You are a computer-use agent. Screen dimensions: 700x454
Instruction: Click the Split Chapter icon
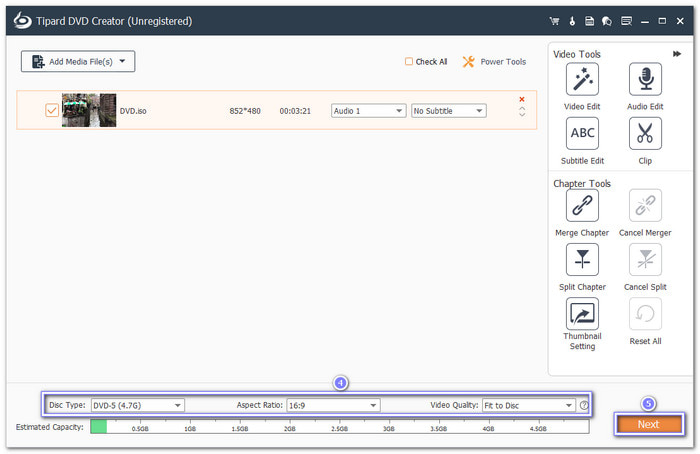[x=582, y=259]
